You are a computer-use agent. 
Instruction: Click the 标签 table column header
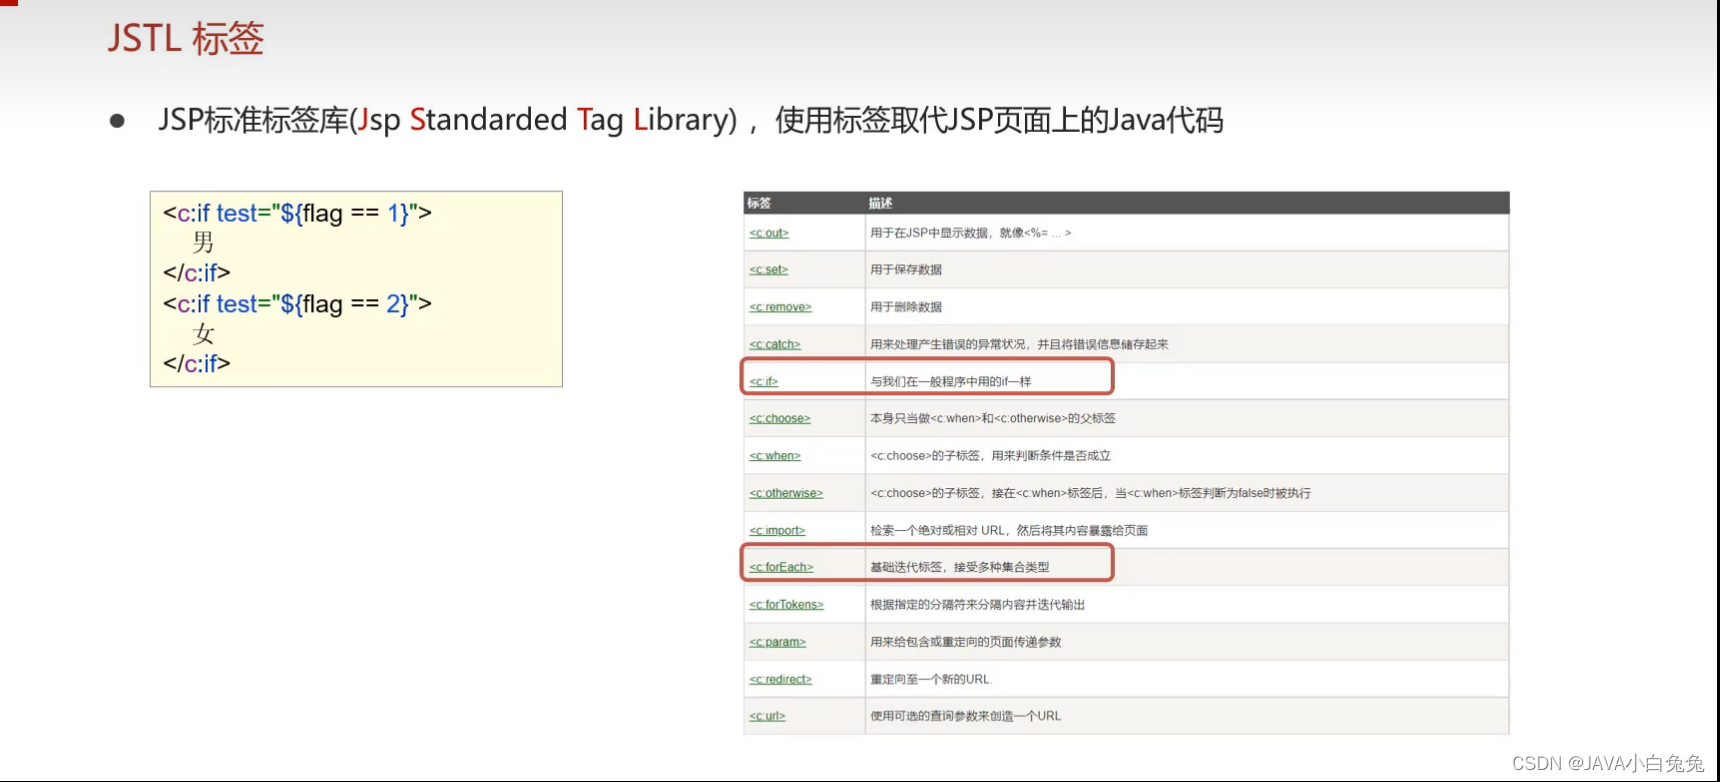click(x=759, y=203)
